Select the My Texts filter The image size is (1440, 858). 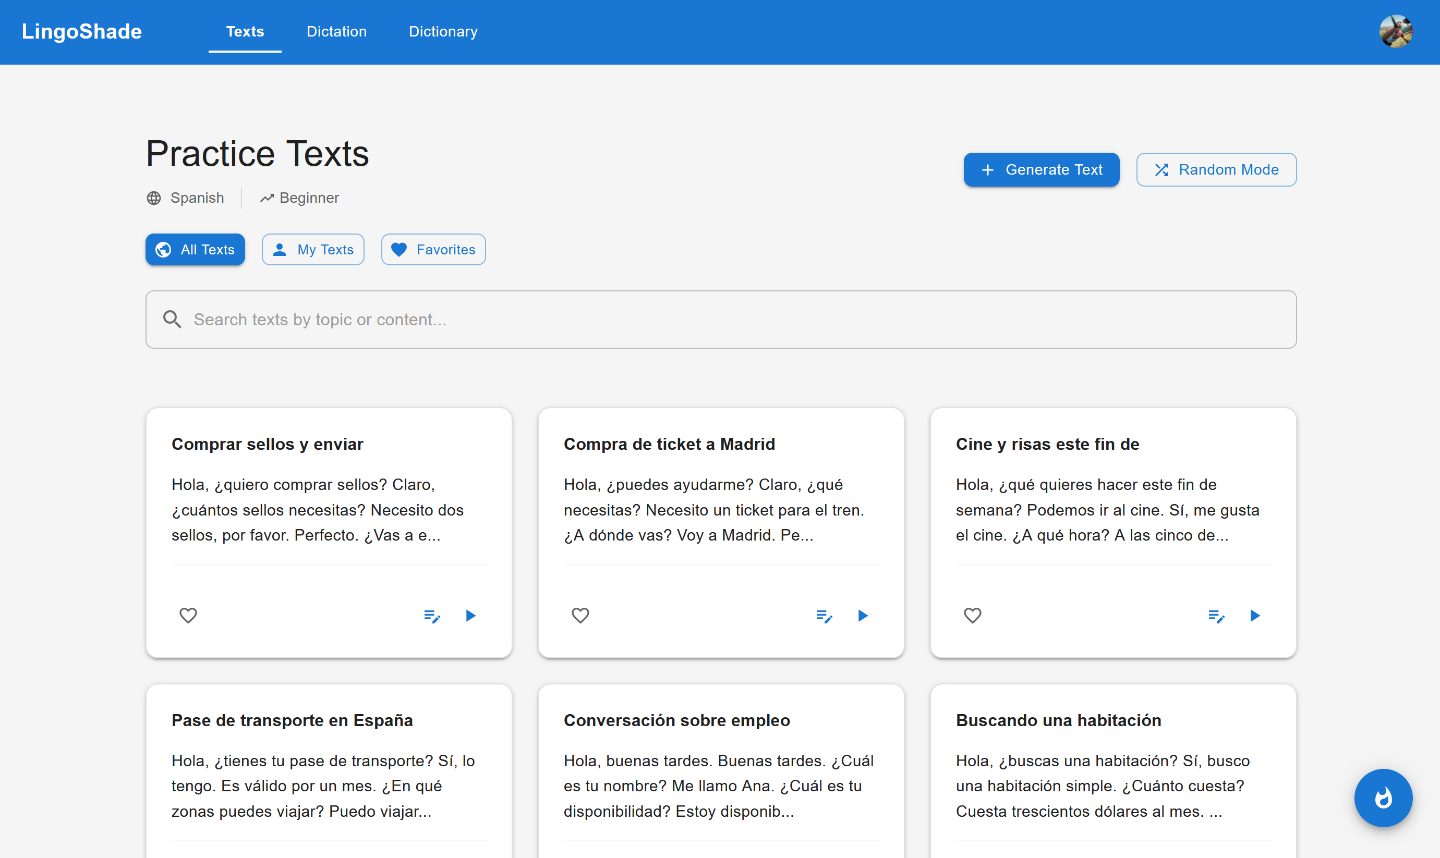tap(313, 250)
